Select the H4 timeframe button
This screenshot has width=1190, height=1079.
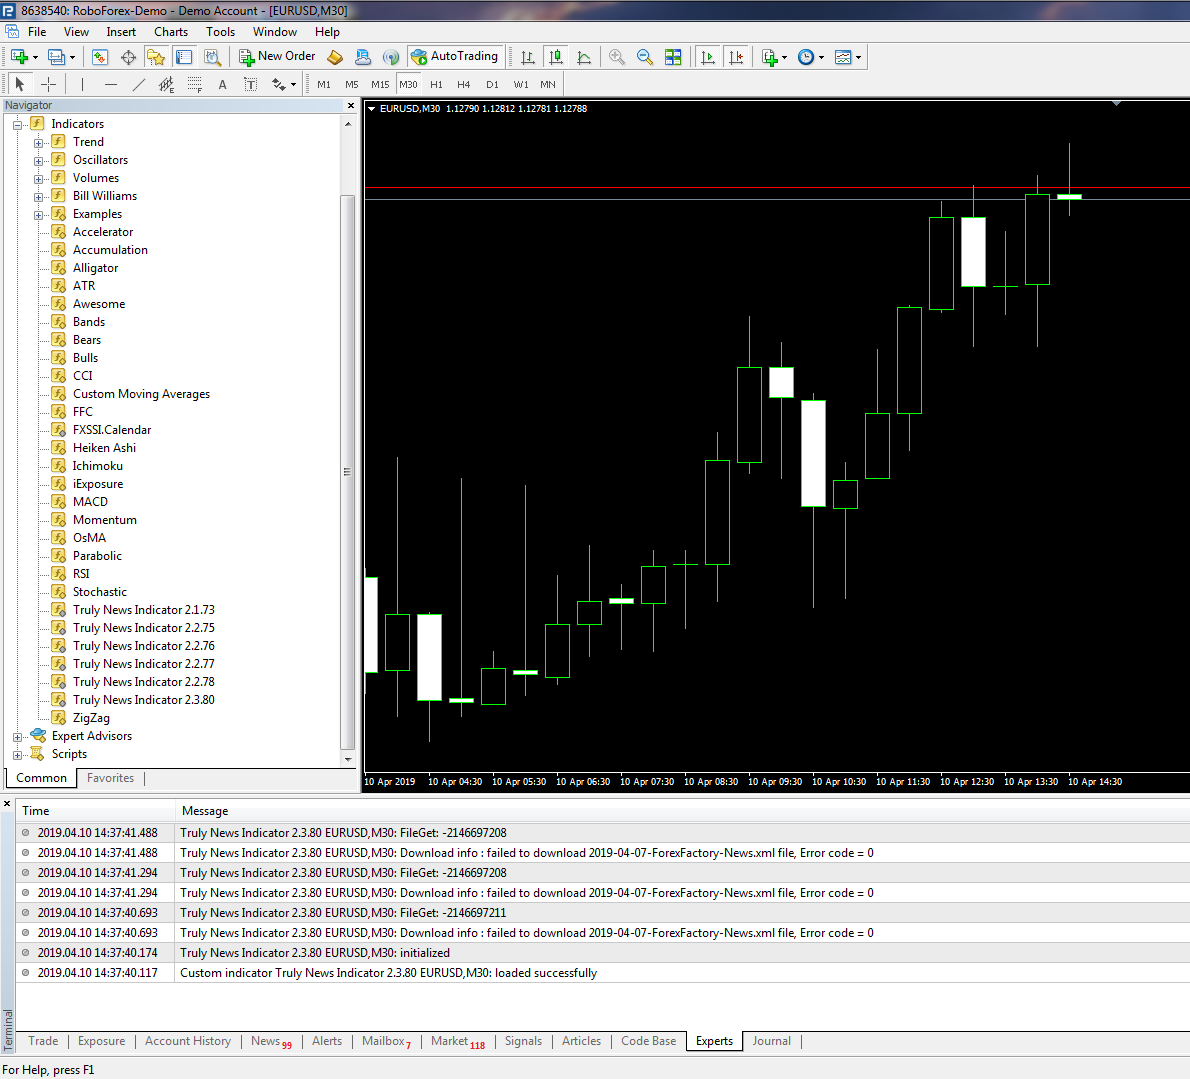(x=463, y=84)
